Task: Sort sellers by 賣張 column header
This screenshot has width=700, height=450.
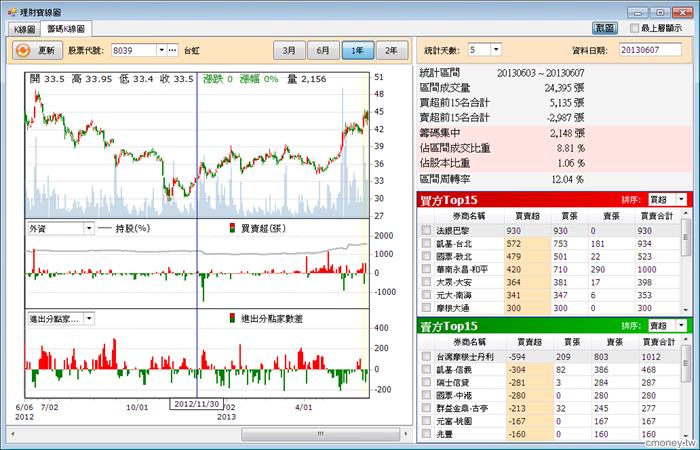Action: pos(614,342)
